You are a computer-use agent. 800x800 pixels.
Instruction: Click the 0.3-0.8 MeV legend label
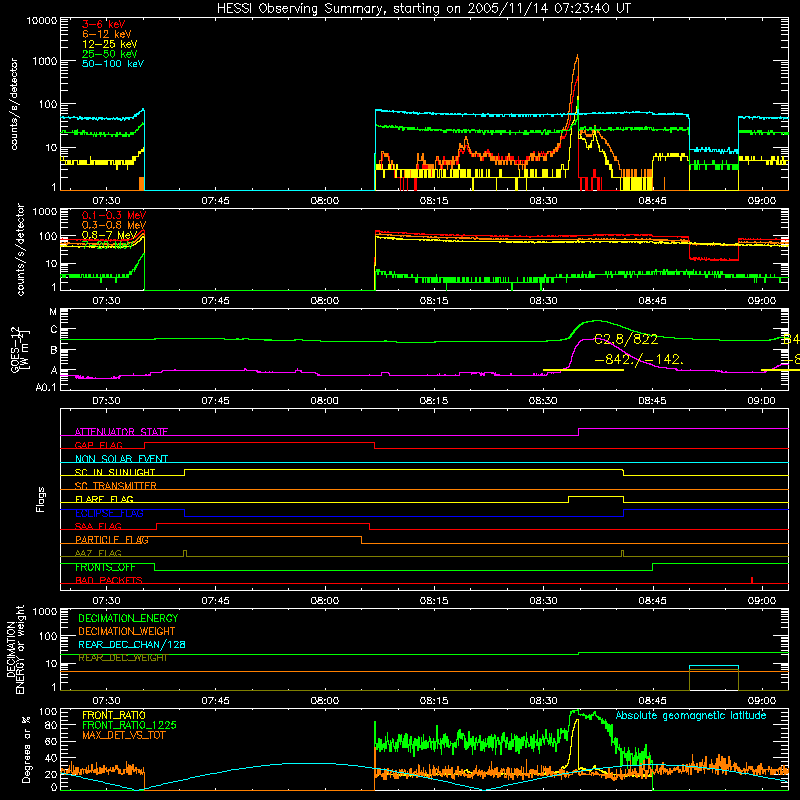[114, 225]
